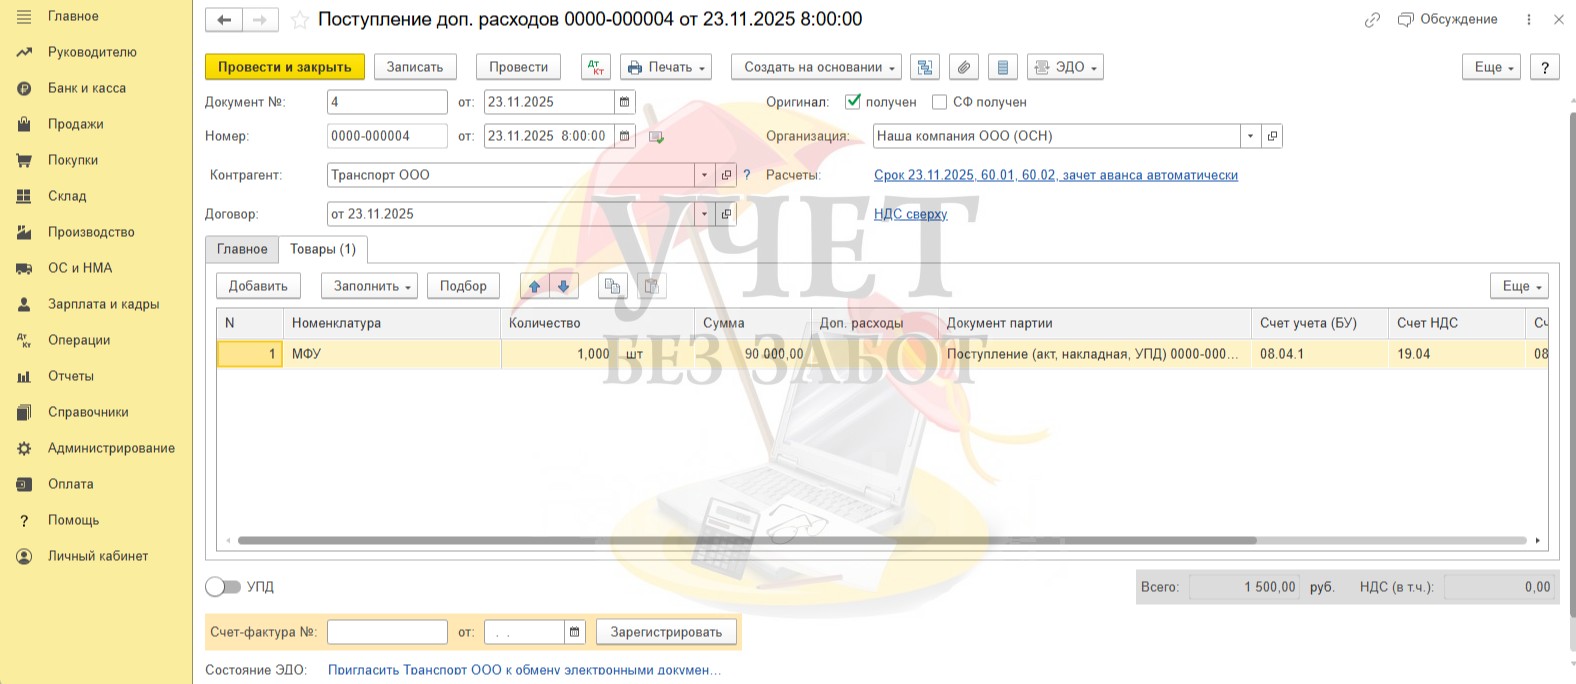This screenshot has width=1576, height=684.
Task: Add a row with Добавить button
Action: 258,286
